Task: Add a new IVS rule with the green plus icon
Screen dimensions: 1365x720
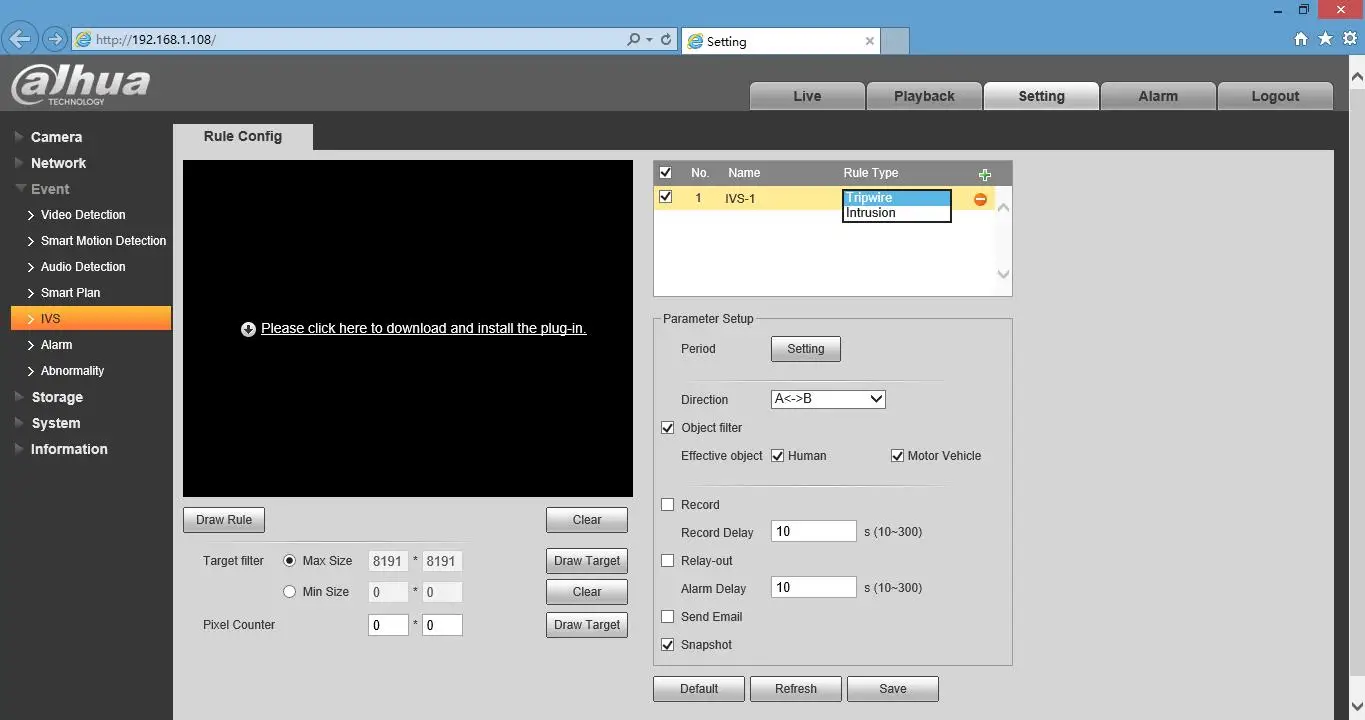Action: pos(985,174)
